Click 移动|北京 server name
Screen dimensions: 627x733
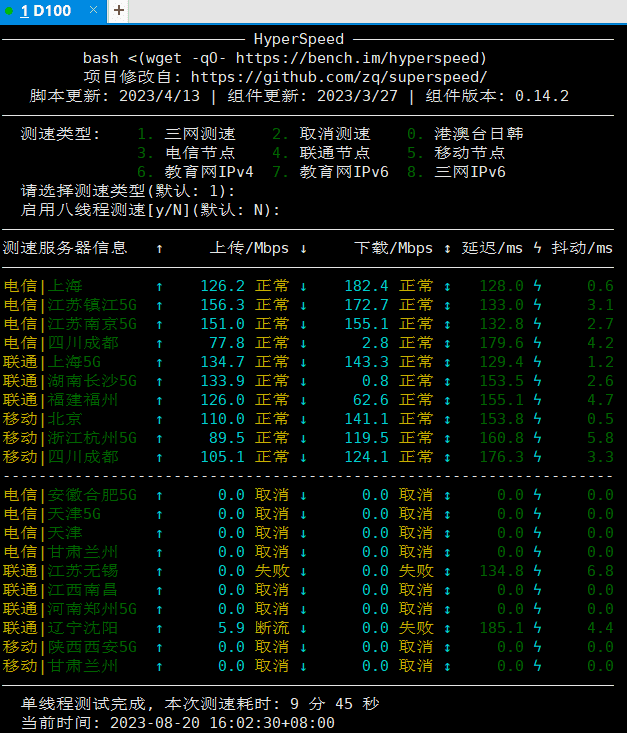(43, 419)
